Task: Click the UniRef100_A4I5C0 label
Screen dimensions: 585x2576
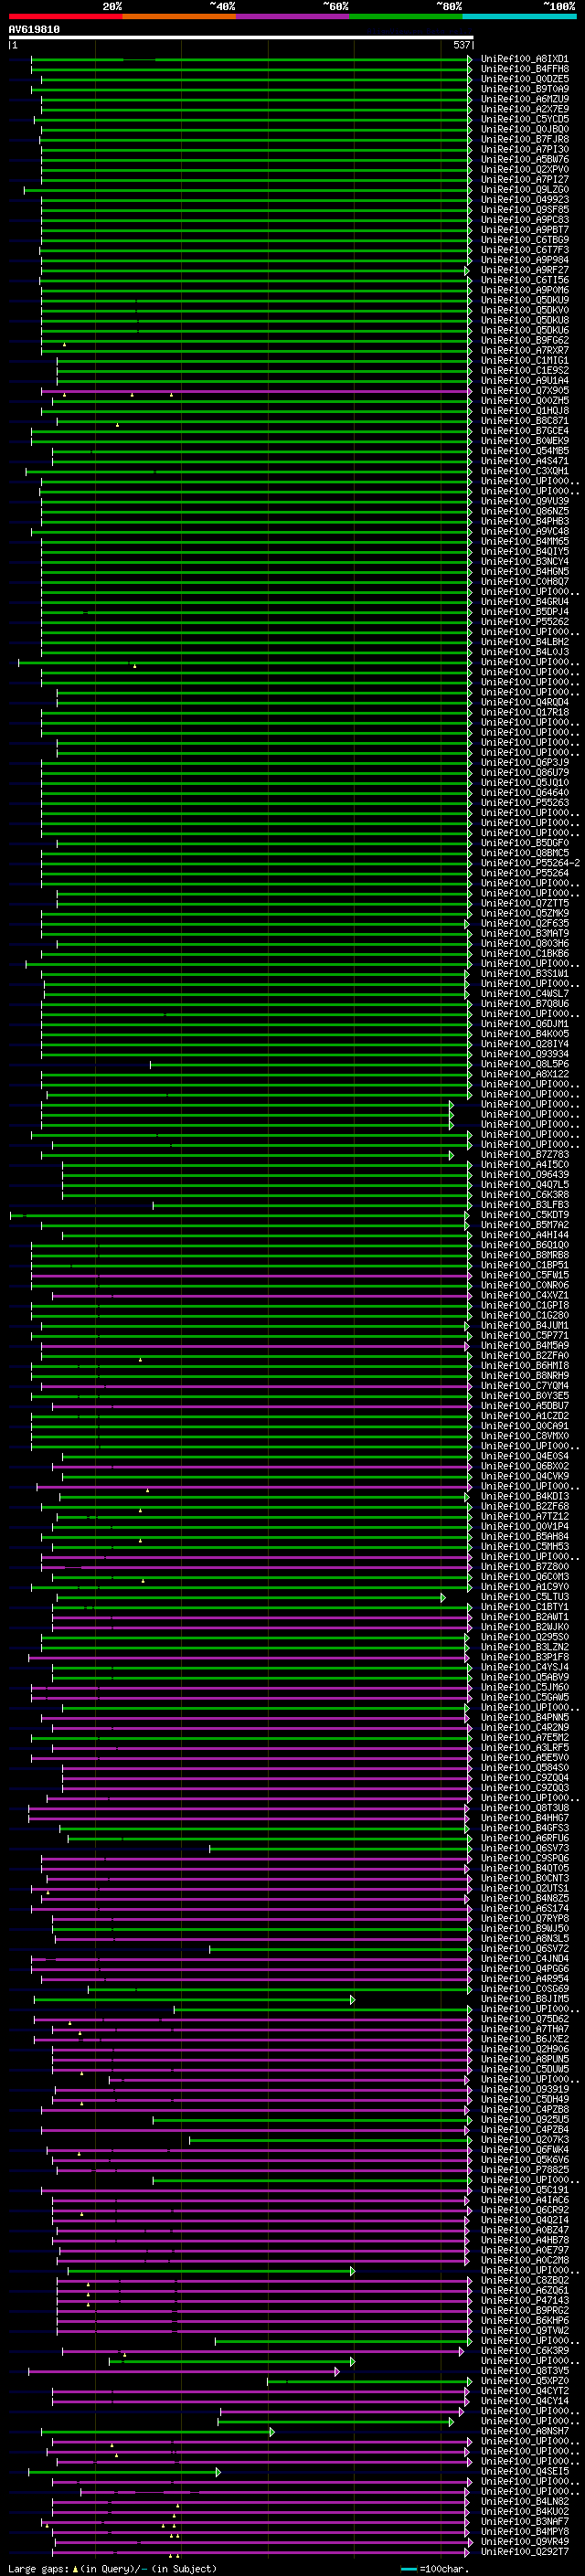Action: click(x=524, y=1164)
